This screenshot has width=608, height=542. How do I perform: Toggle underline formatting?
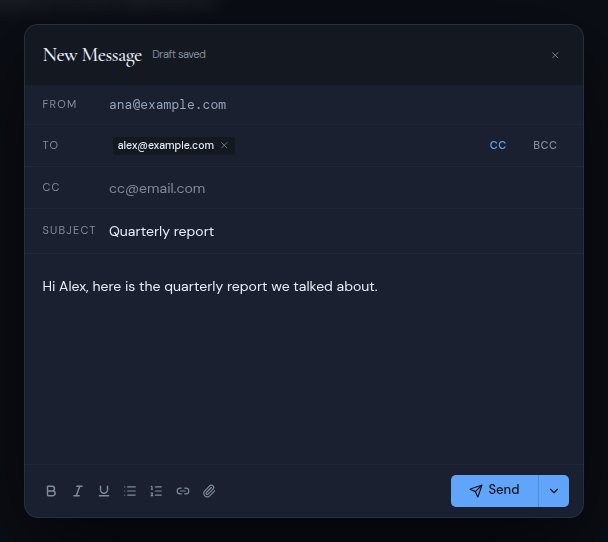tap(104, 491)
